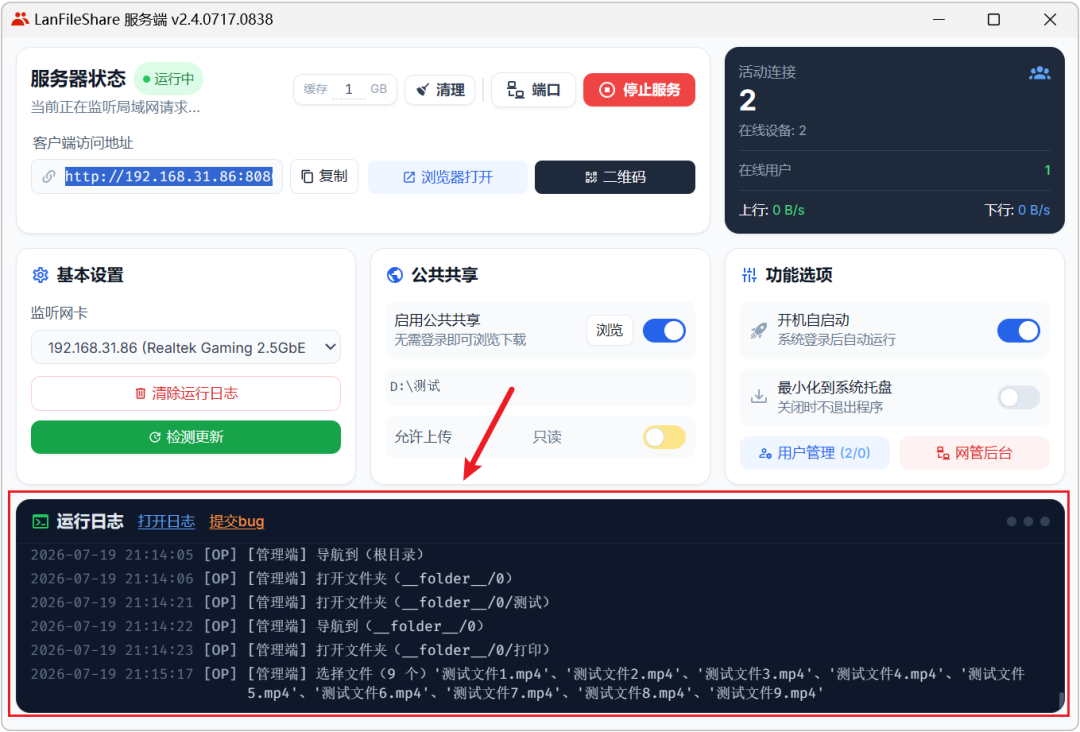Click the 在线设备: 2 text
1080x732 pixels.
[x=772, y=130]
